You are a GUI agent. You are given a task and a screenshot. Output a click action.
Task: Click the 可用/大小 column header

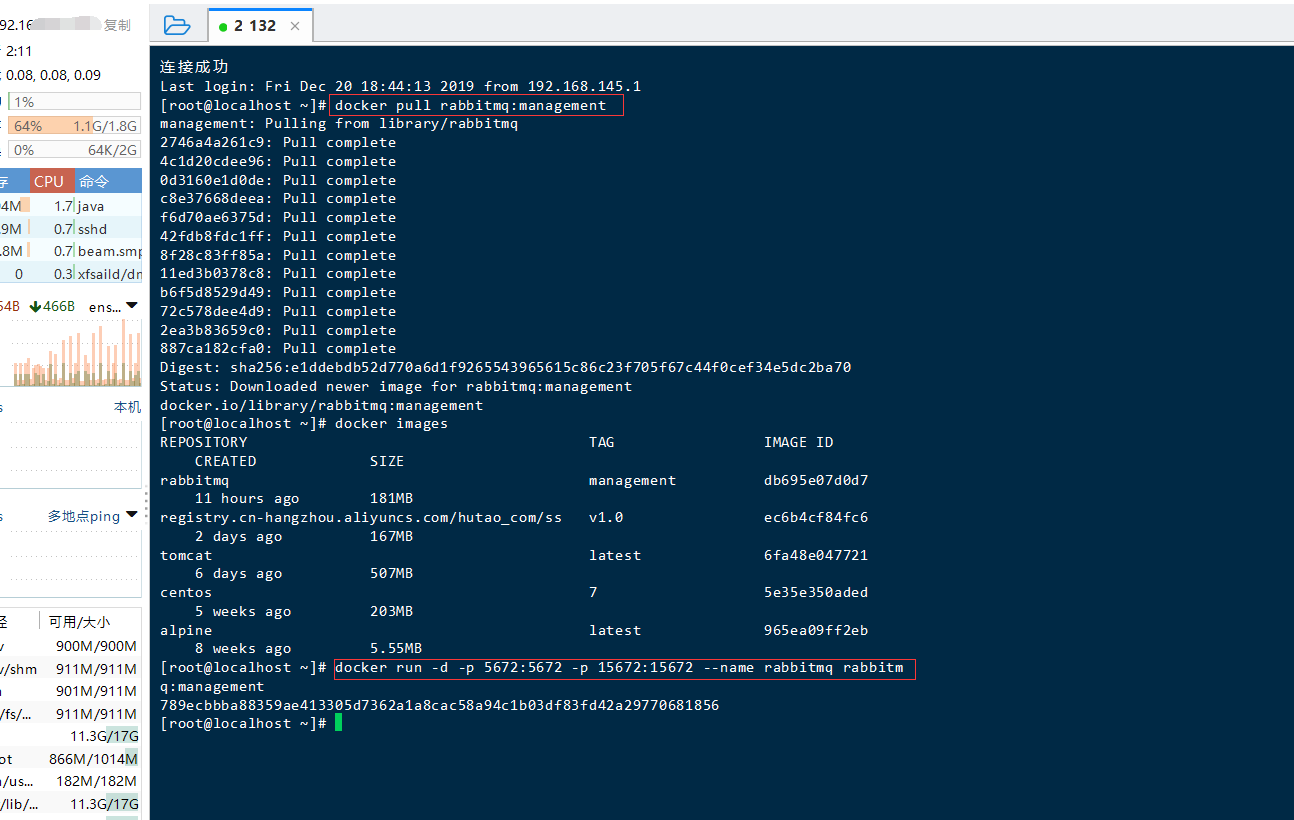point(80,622)
